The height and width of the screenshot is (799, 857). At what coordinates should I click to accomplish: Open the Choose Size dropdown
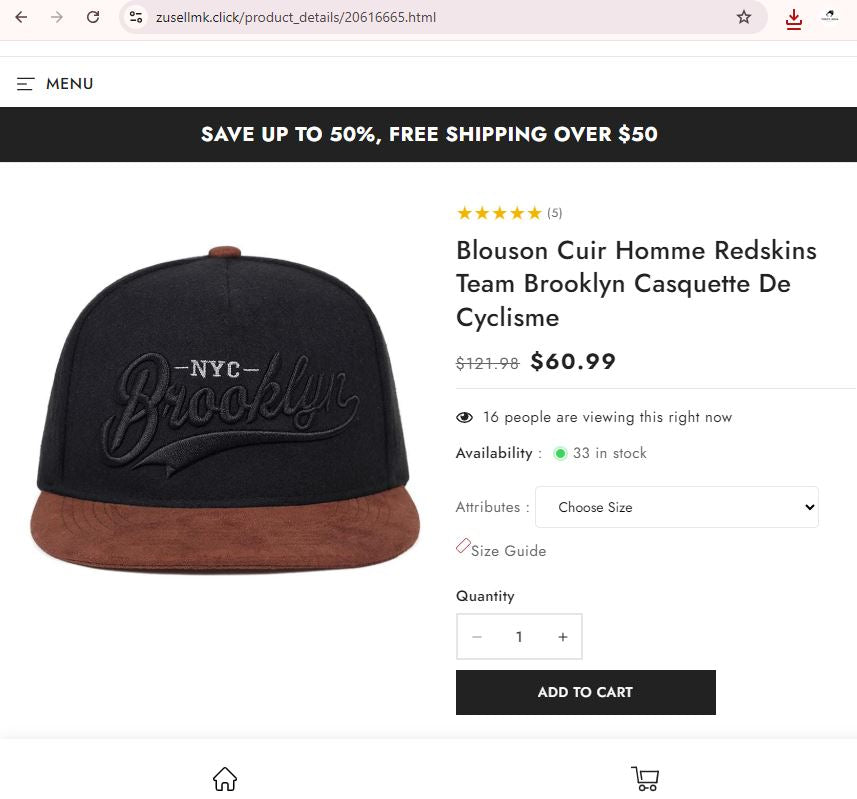676,507
